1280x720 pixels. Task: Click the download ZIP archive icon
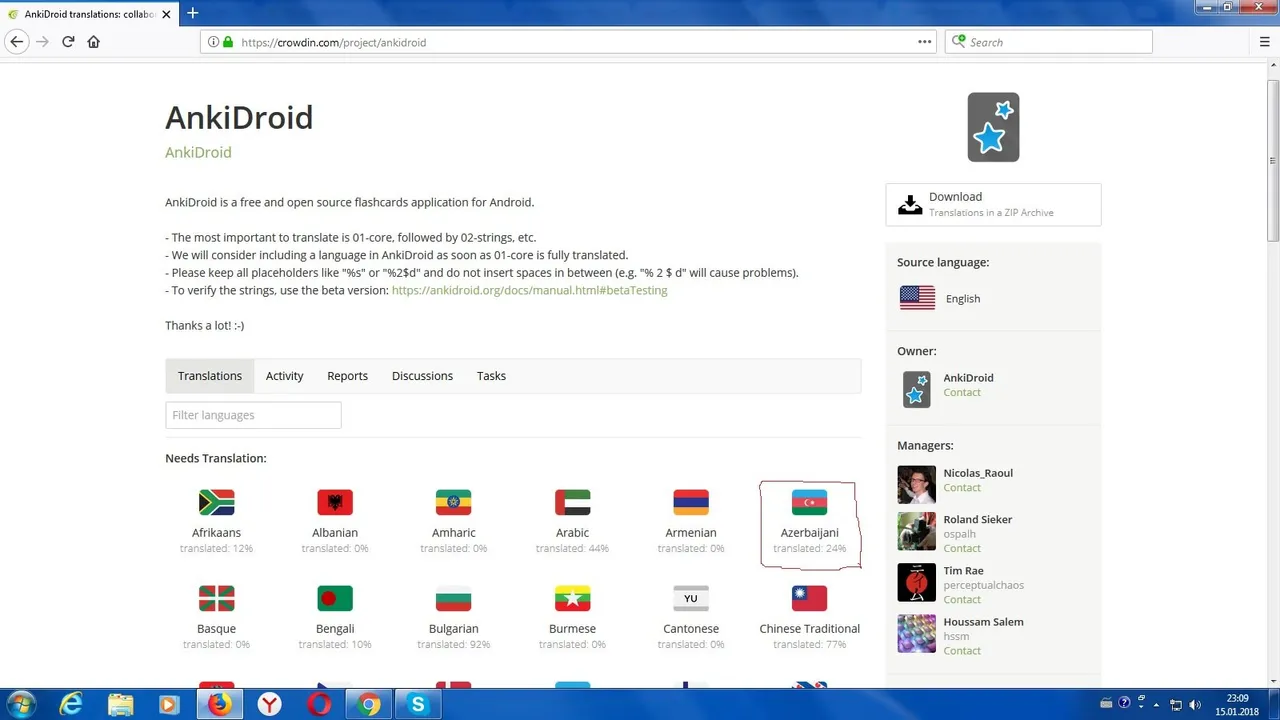tap(910, 204)
